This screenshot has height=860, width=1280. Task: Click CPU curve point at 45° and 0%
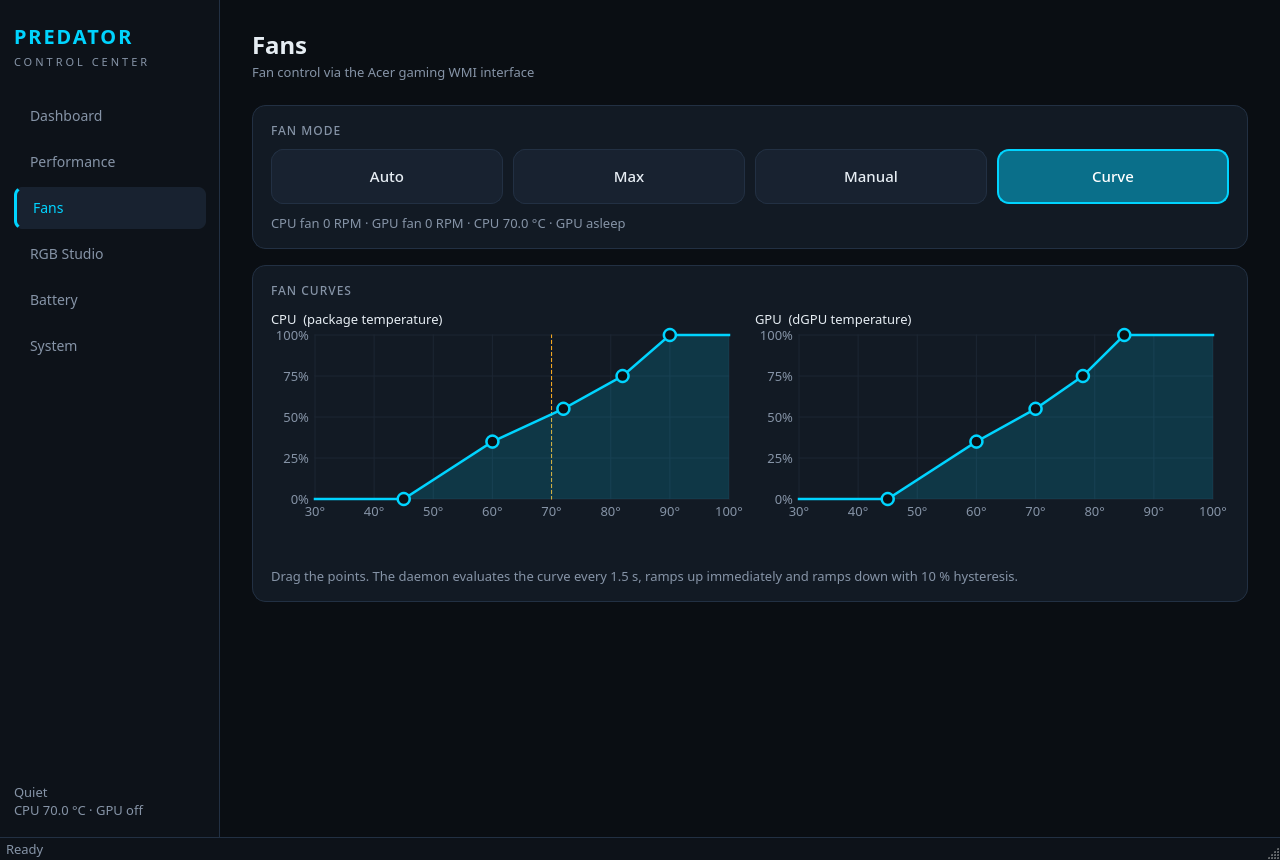coord(404,499)
